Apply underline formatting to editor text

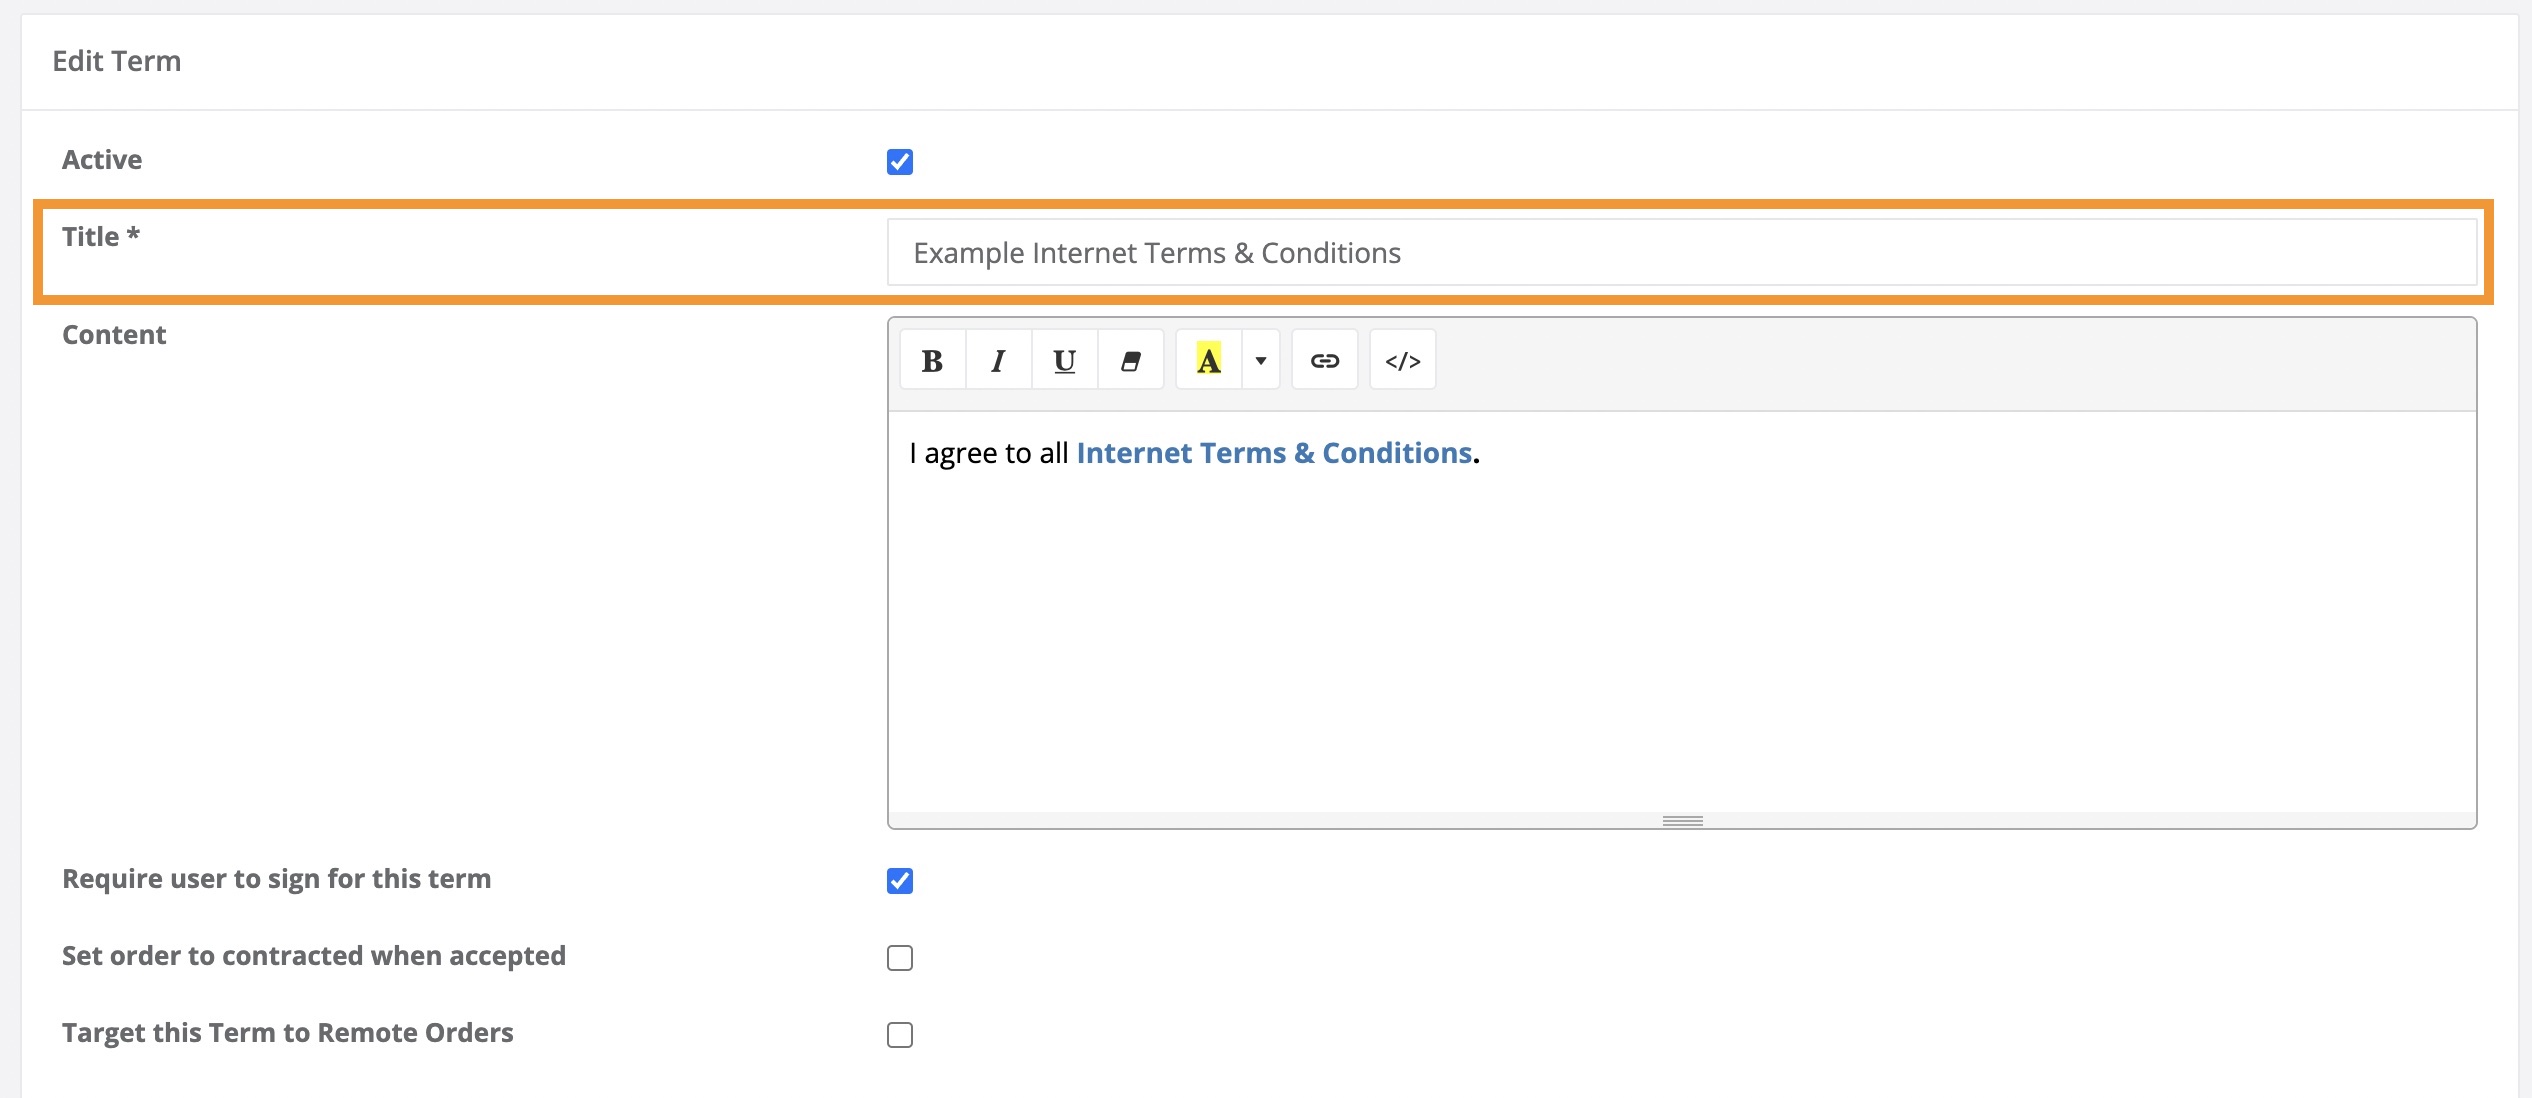click(1063, 360)
